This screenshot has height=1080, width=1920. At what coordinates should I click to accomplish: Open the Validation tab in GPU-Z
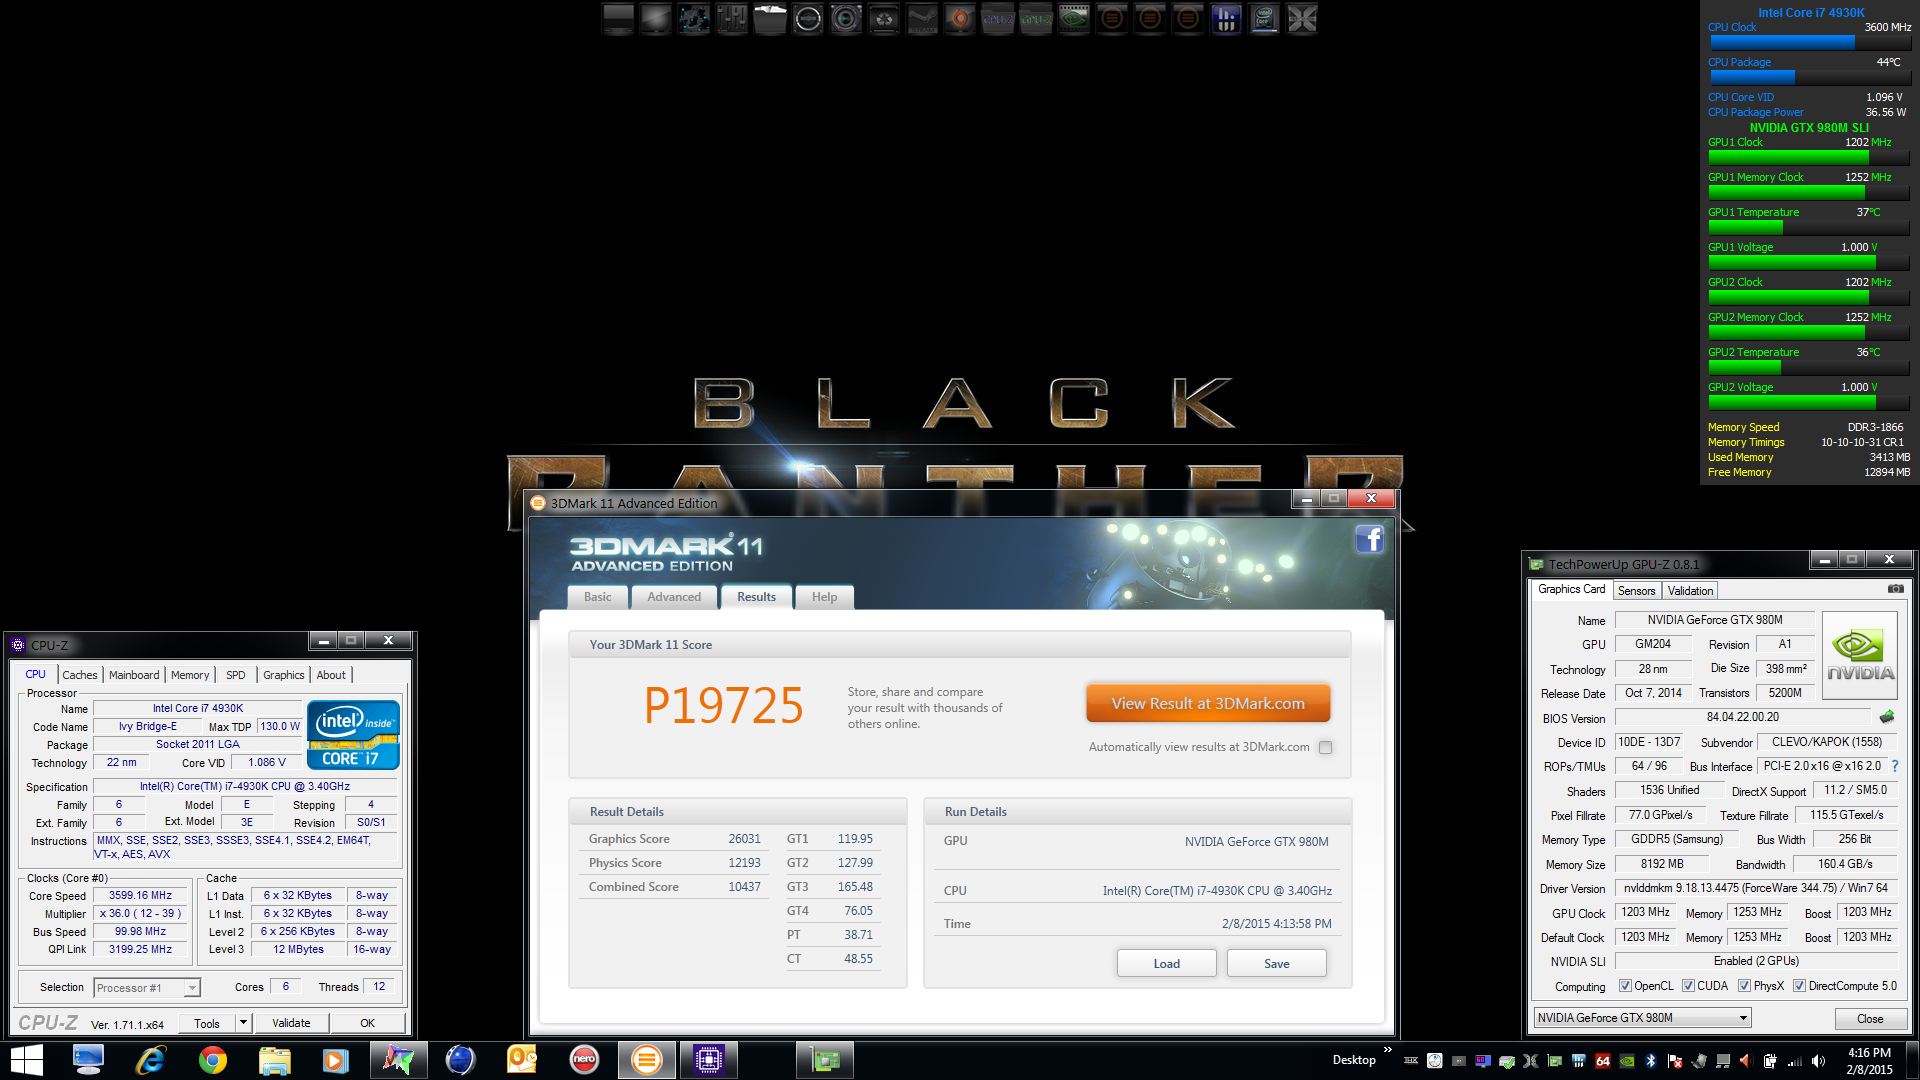tap(1691, 591)
